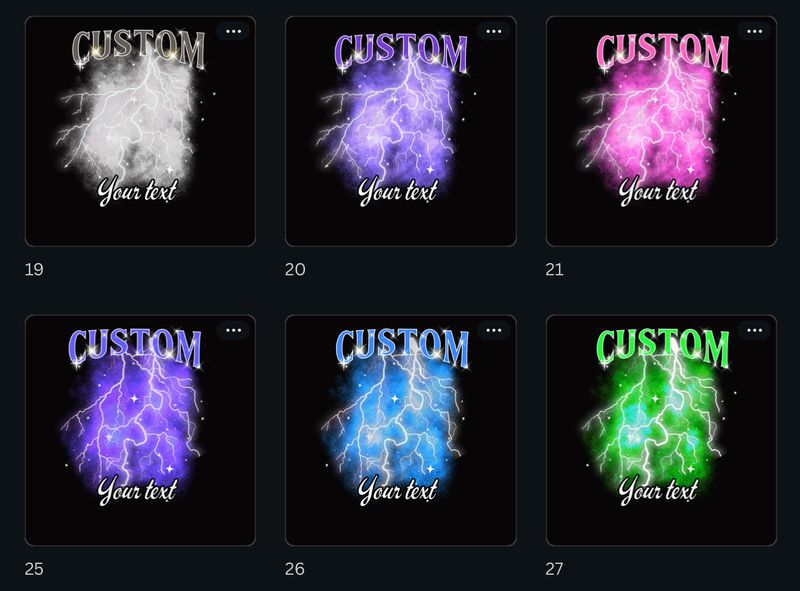The width and height of the screenshot is (800, 591).
Task: Click 'Your text' on the green design
Action: click(658, 491)
